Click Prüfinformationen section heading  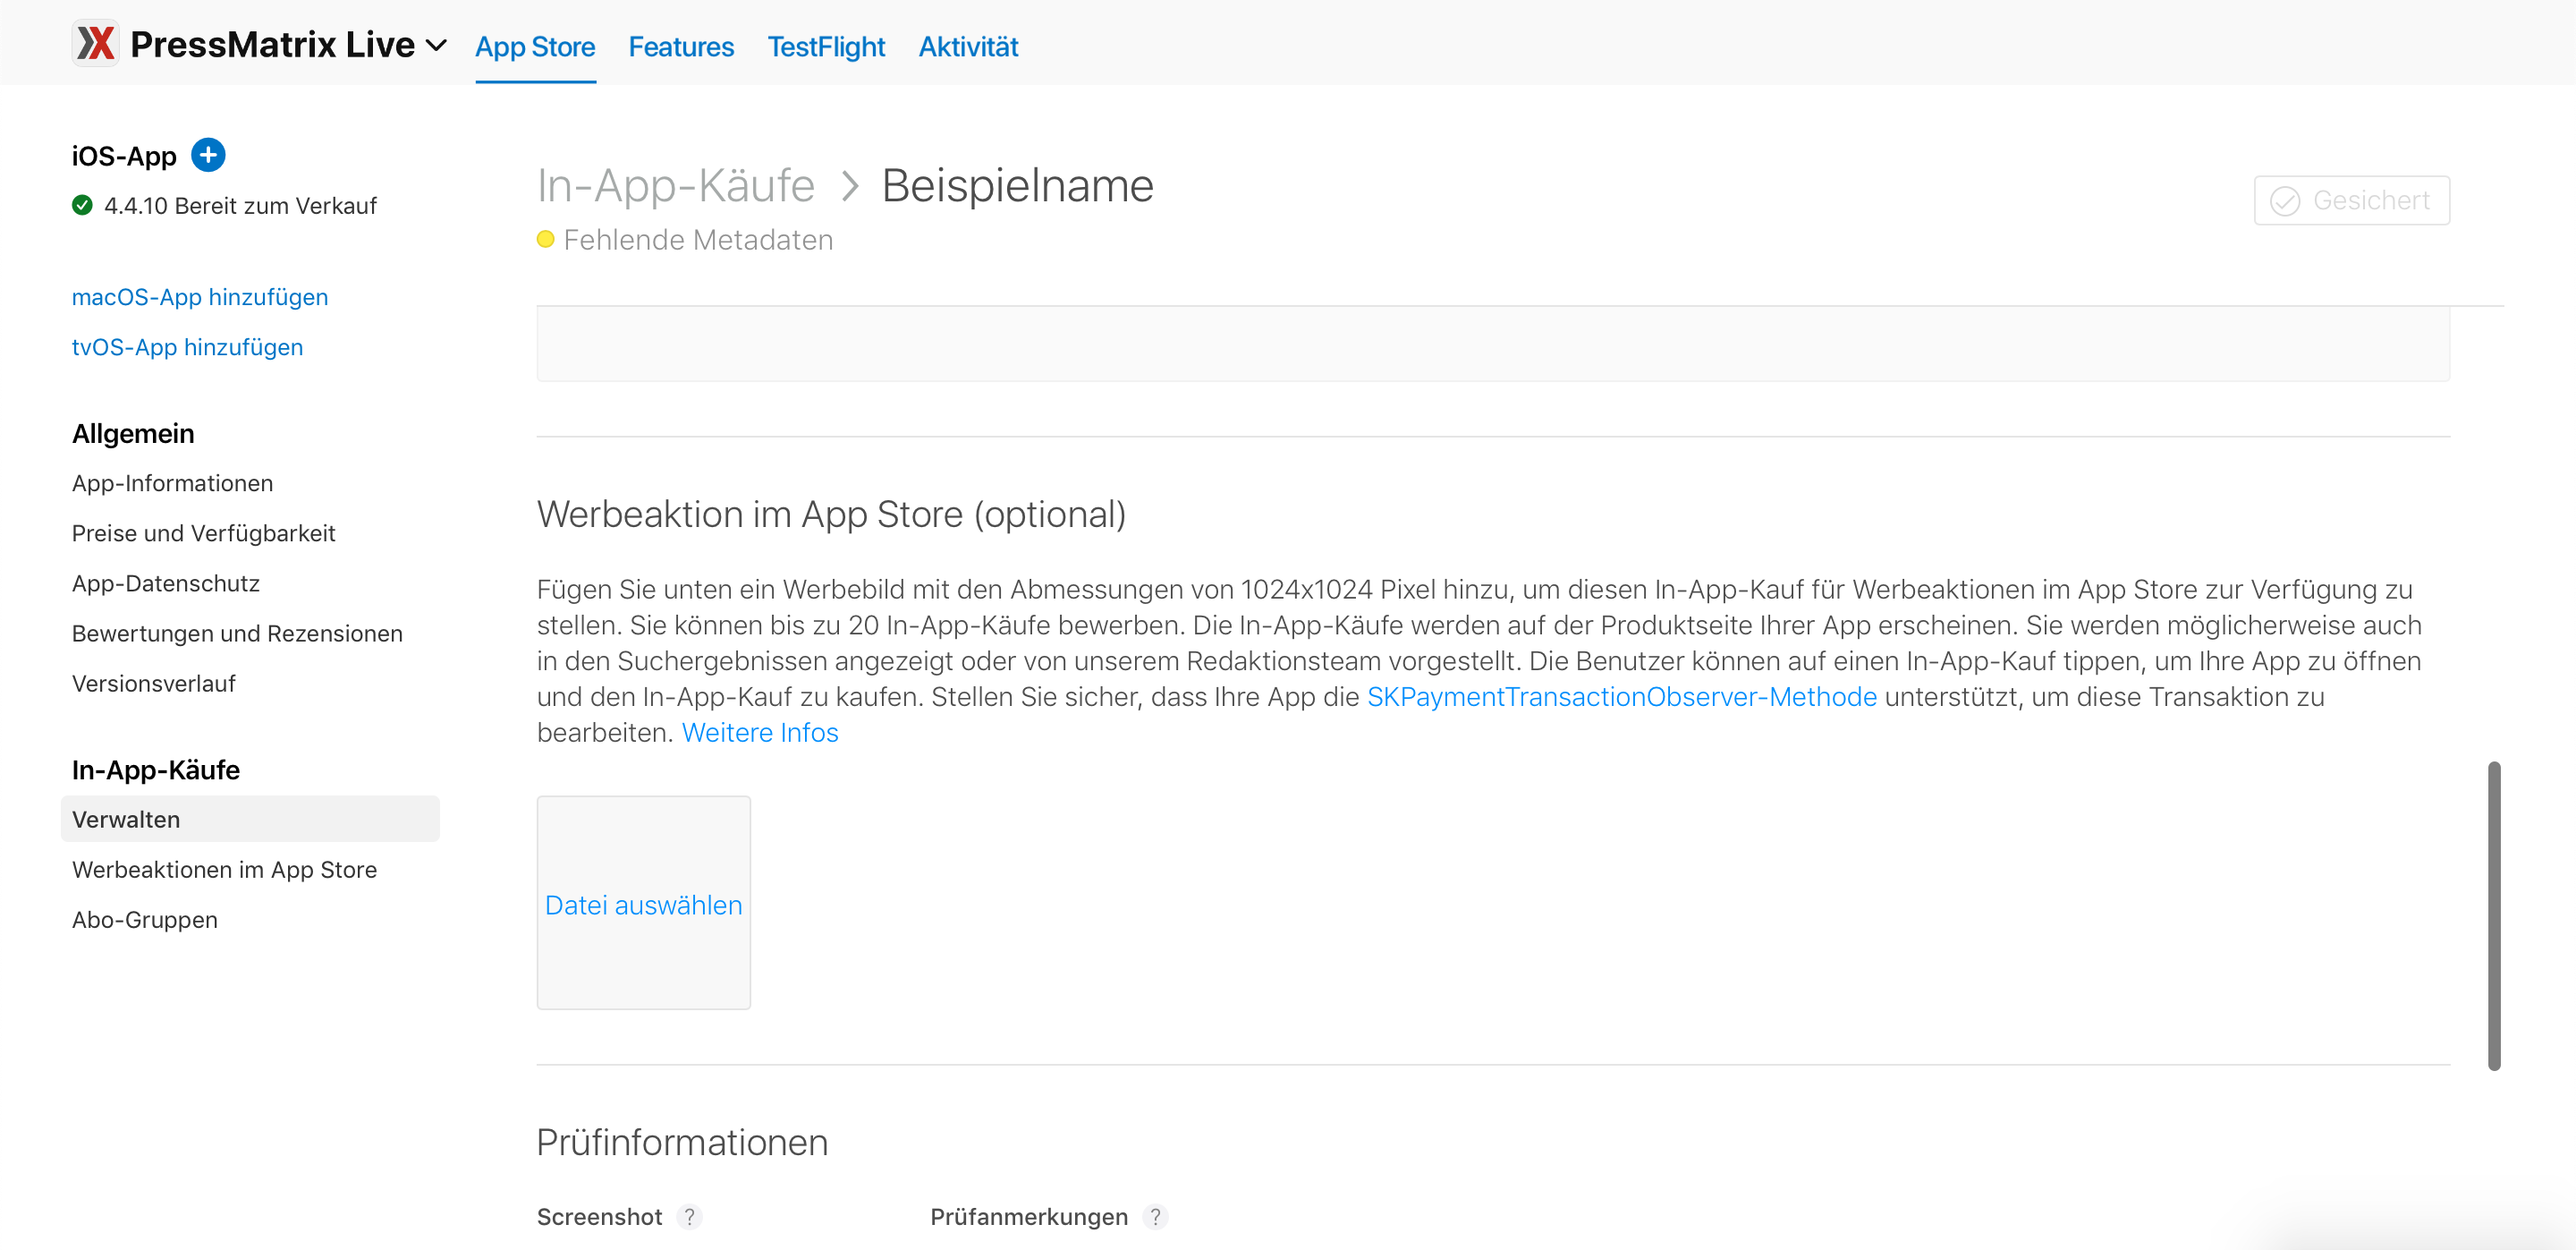(682, 1142)
